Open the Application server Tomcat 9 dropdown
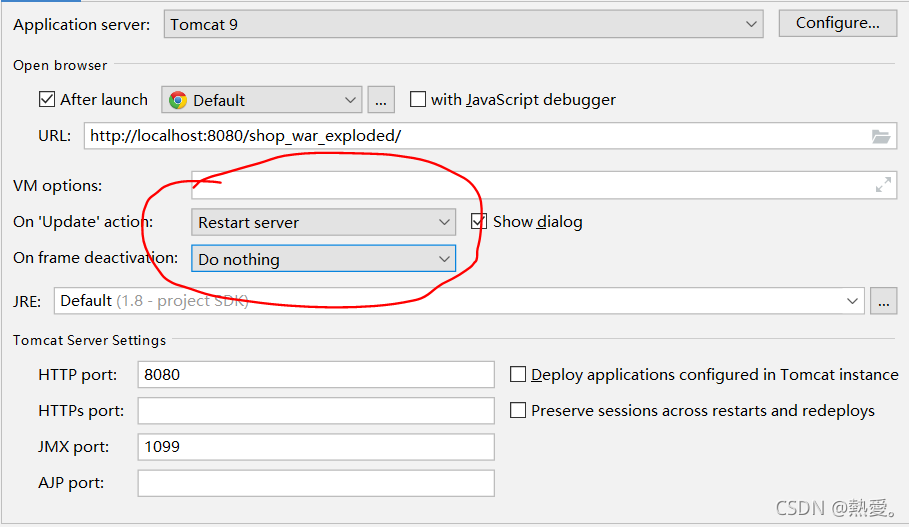 (463, 24)
